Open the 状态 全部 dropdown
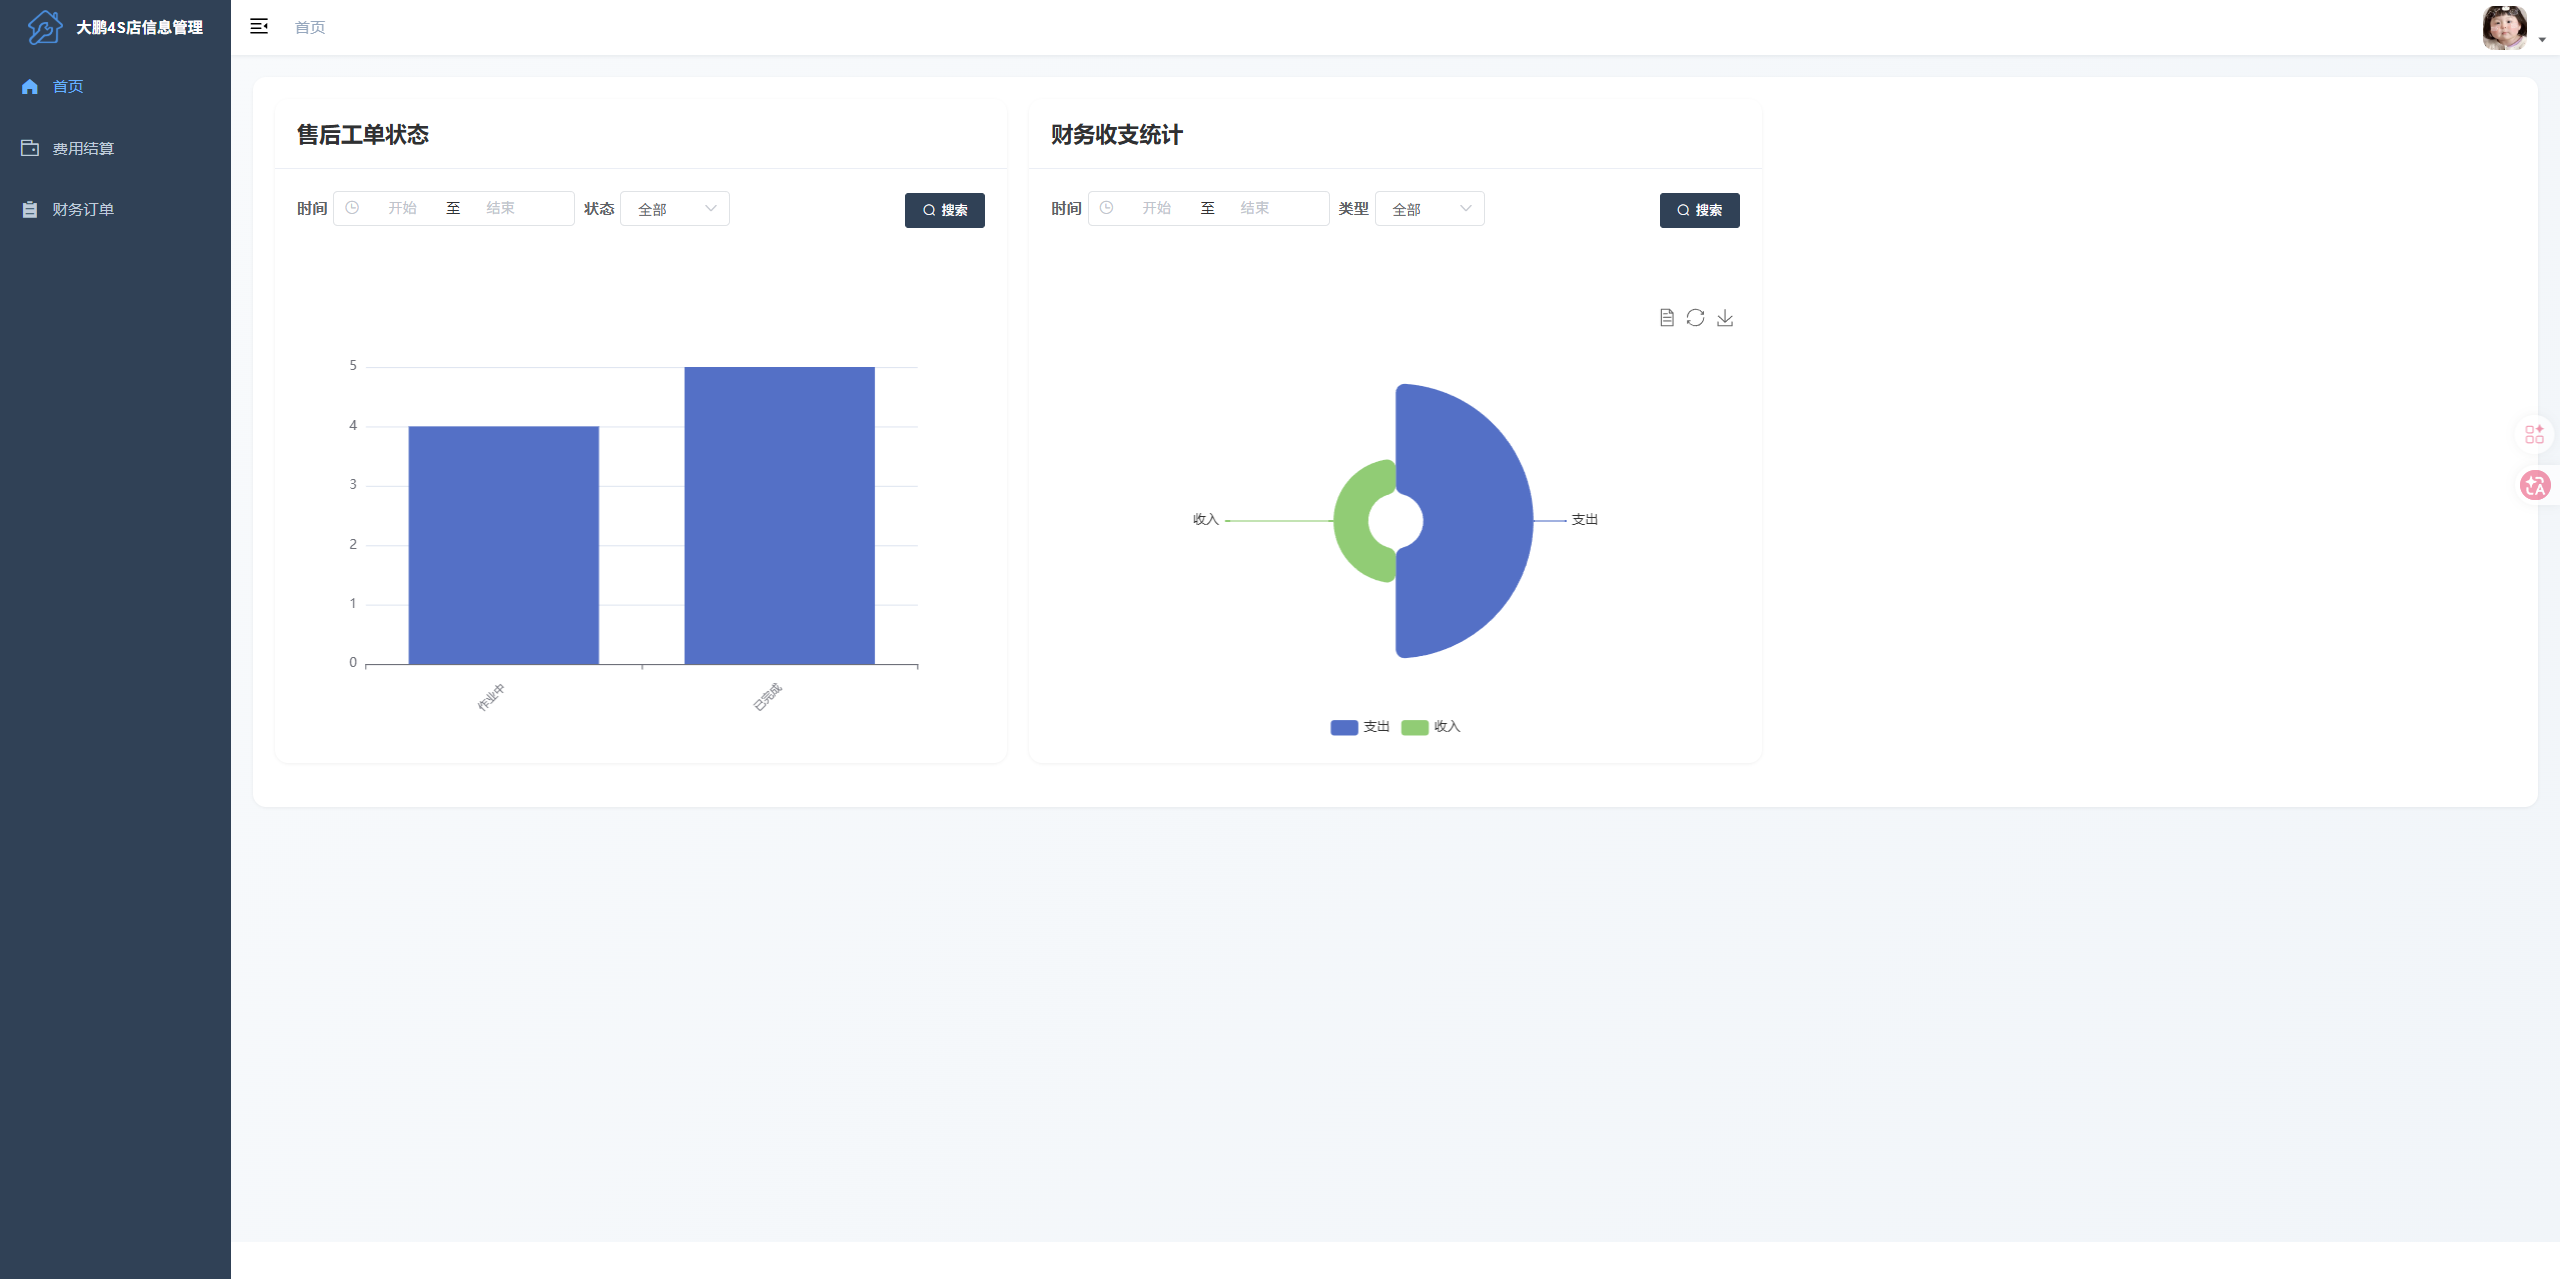2560x1279 pixels. point(675,209)
